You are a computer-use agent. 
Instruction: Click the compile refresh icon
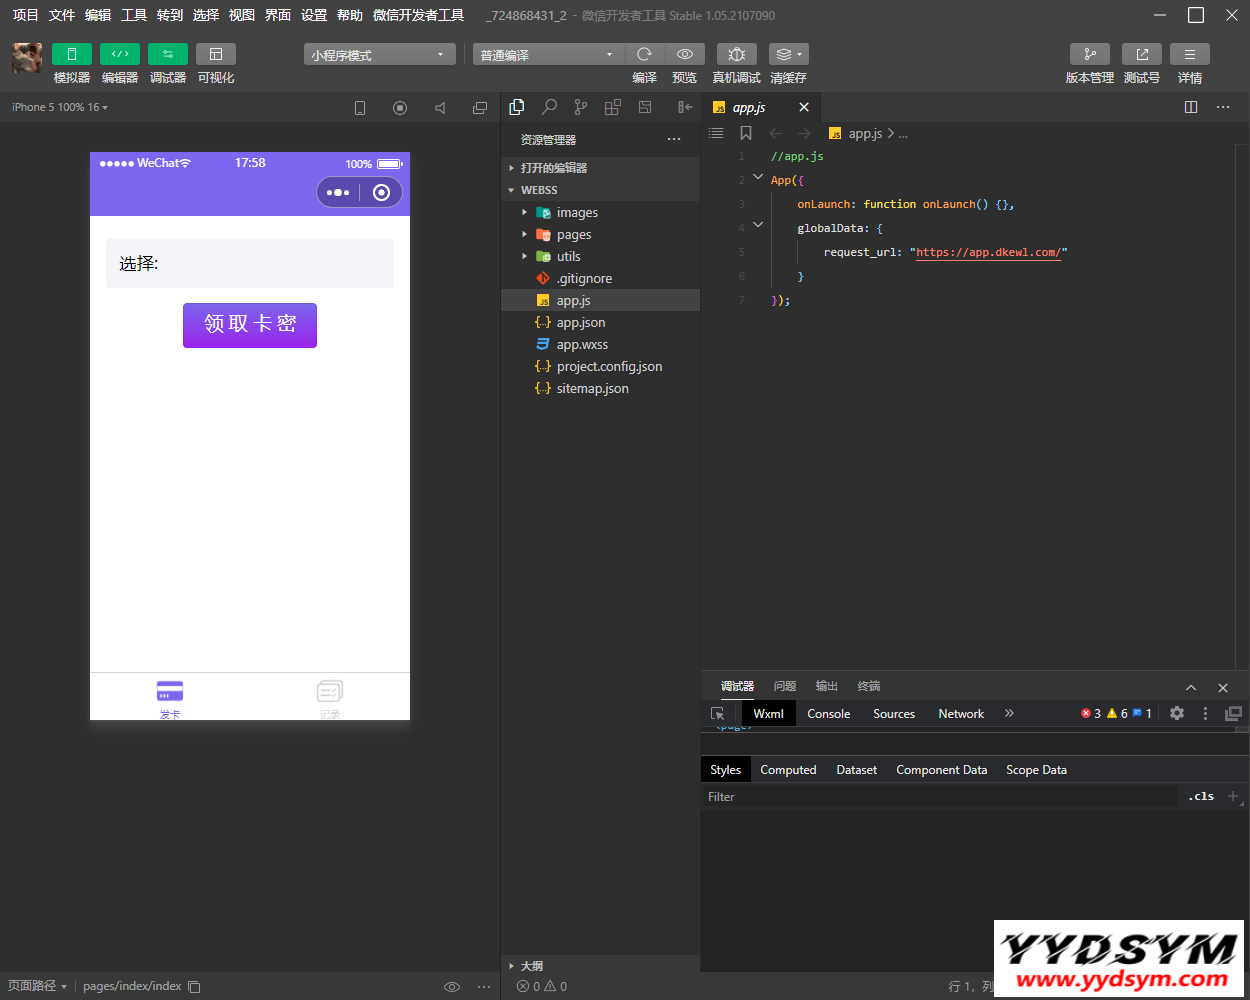point(644,54)
